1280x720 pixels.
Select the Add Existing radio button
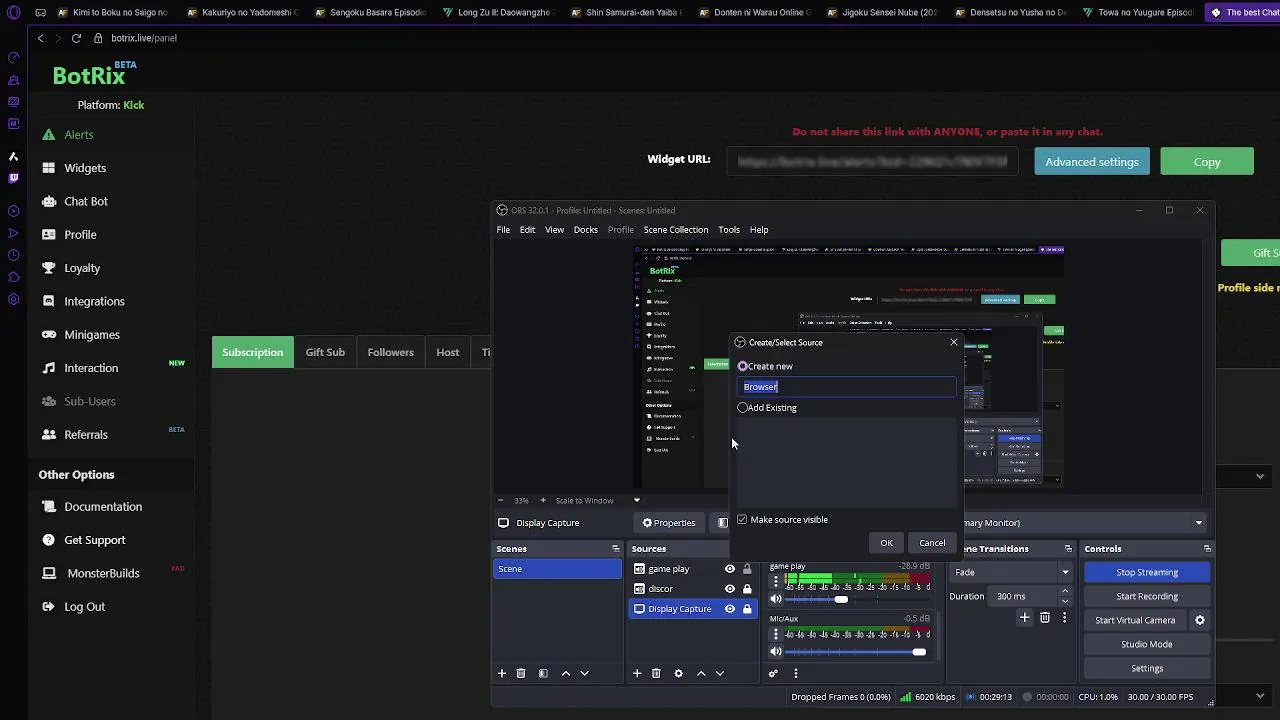coord(742,408)
